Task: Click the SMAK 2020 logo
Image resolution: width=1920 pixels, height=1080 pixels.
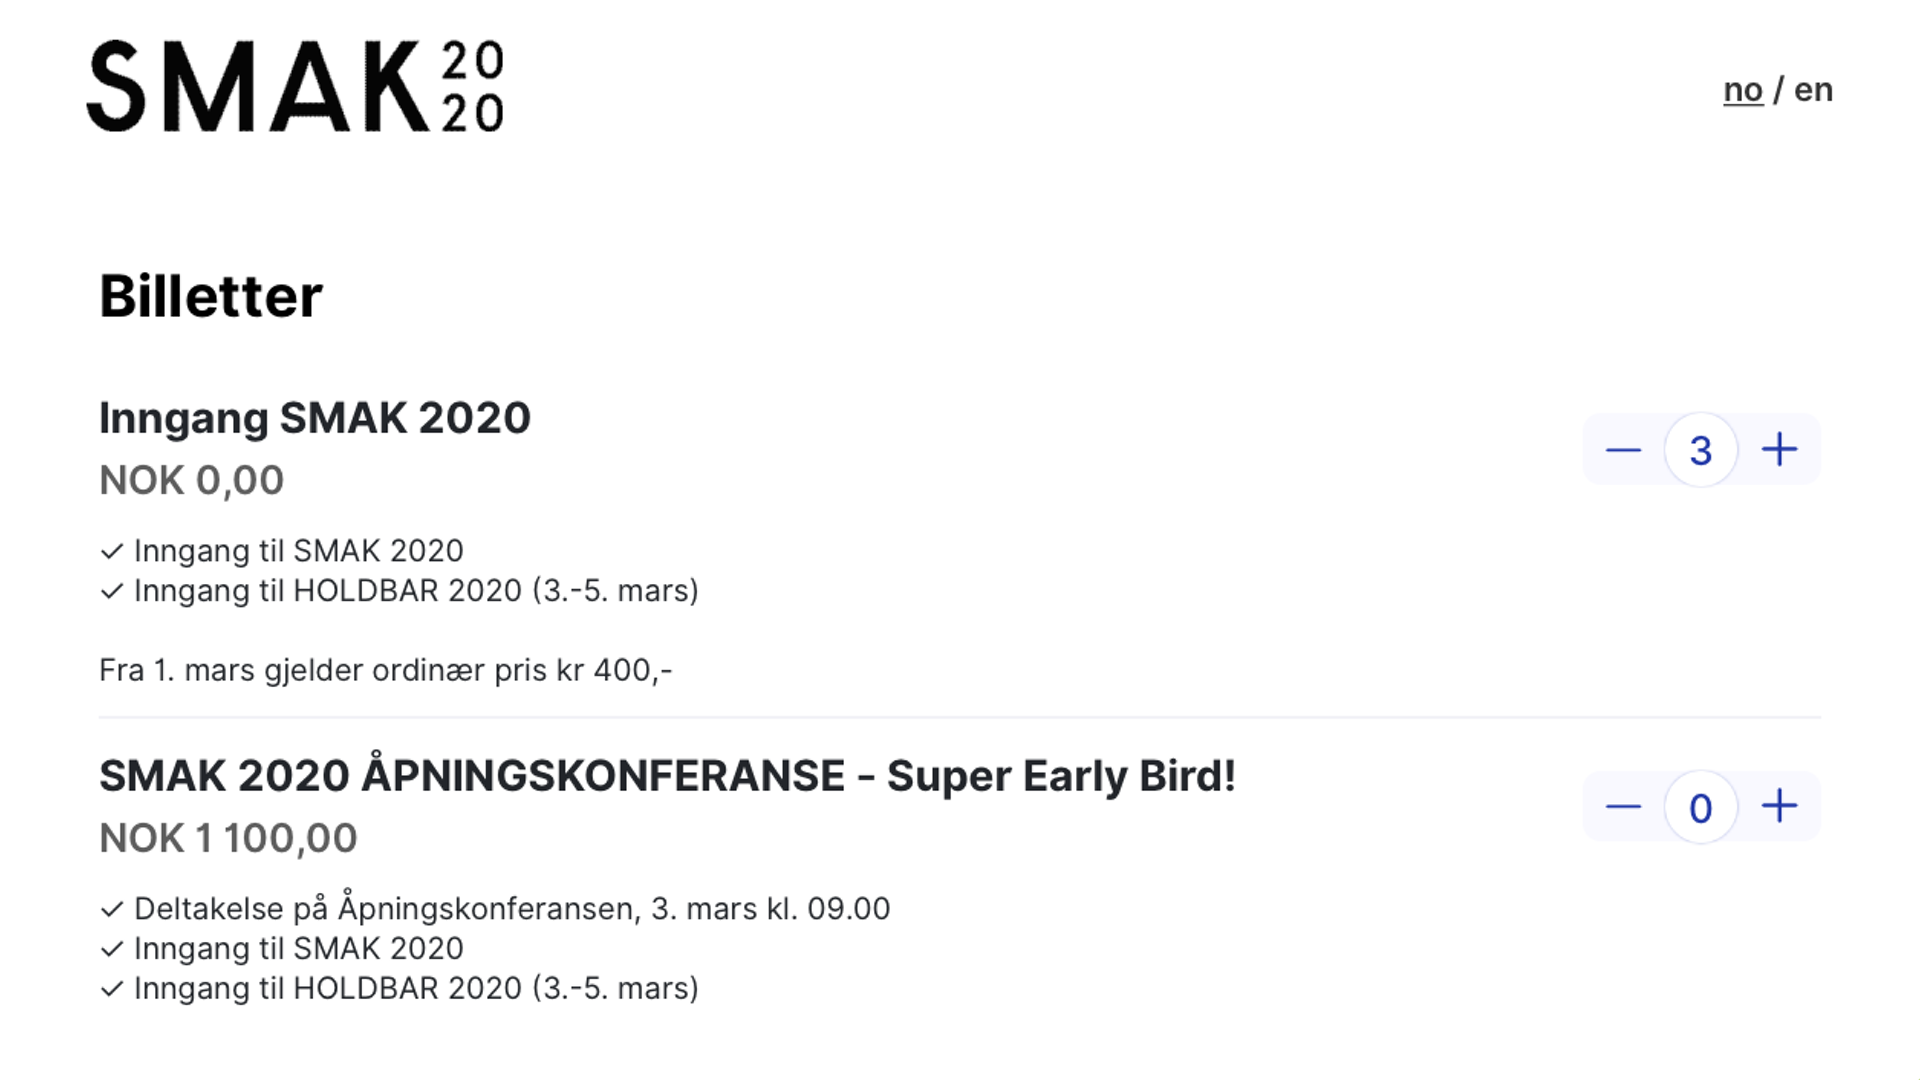Action: 295,86
